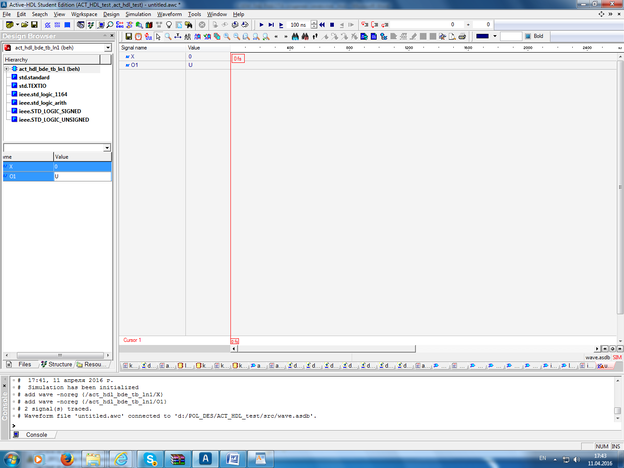Click the Restart simulation rewind icon

(x=322, y=24)
